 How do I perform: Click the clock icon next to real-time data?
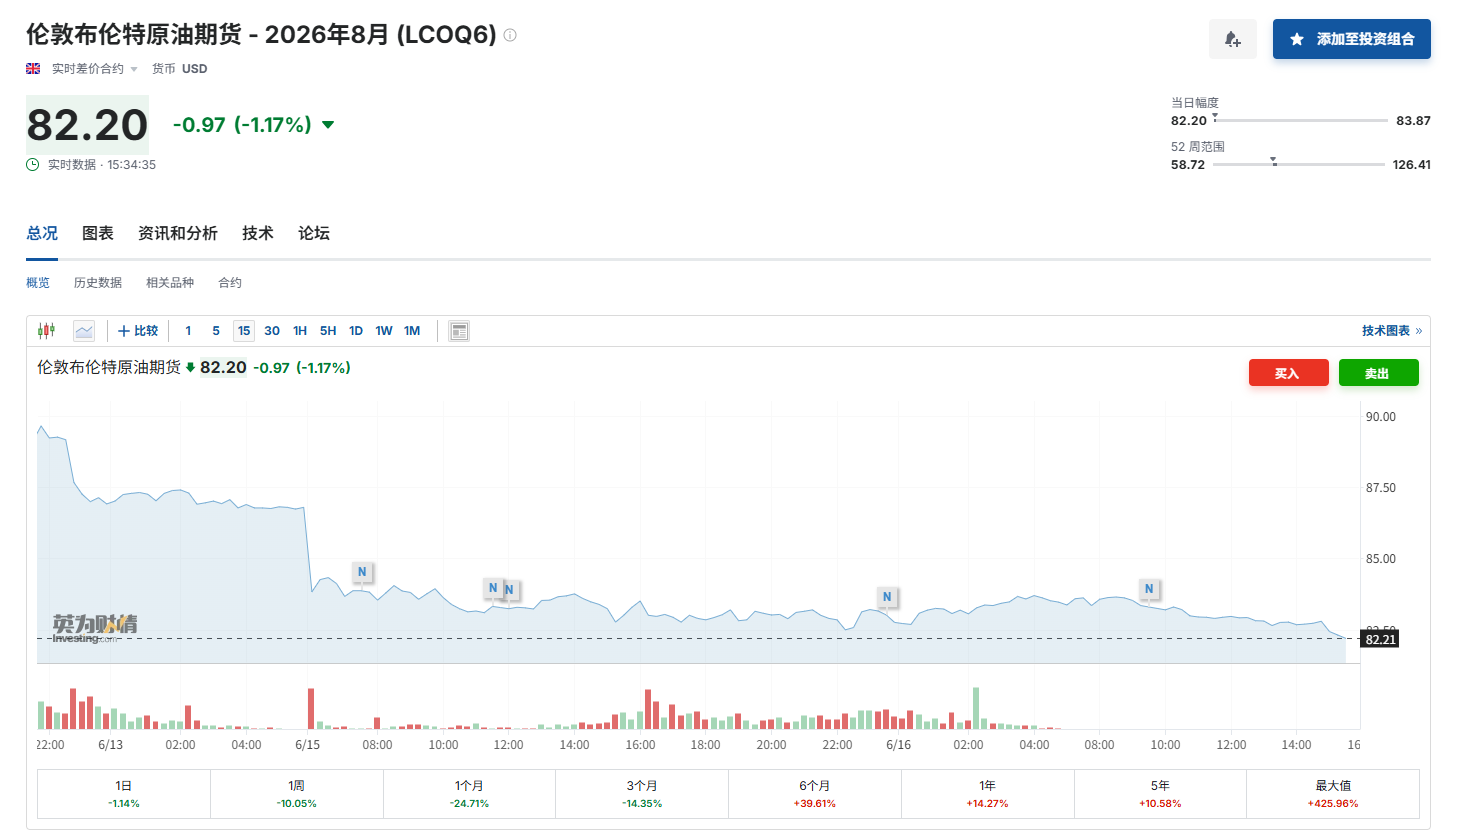point(33,165)
